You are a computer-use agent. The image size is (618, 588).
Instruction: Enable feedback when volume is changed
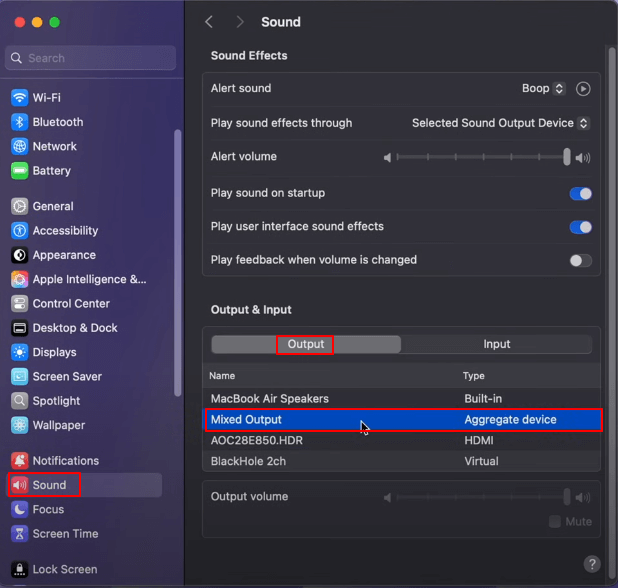point(581,261)
